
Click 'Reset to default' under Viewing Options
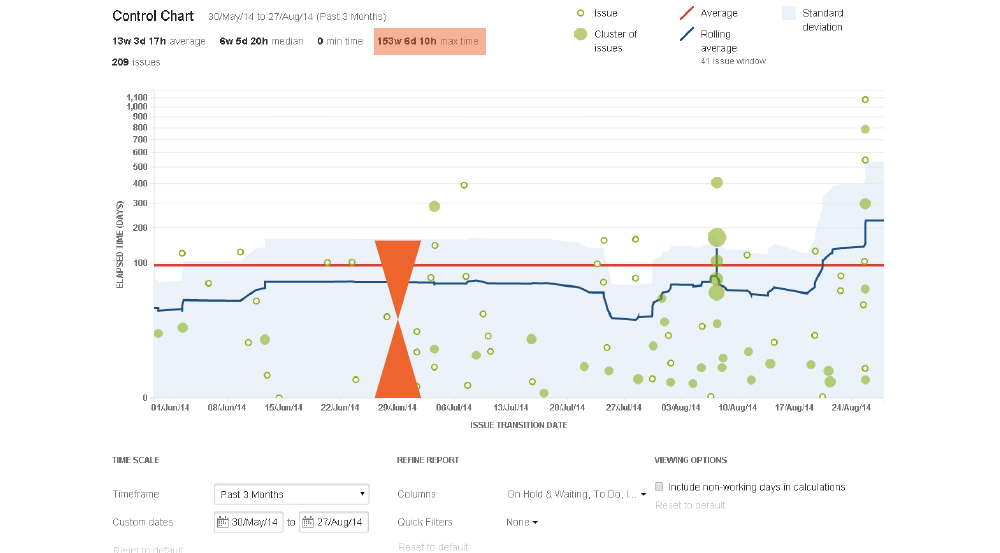[690, 505]
